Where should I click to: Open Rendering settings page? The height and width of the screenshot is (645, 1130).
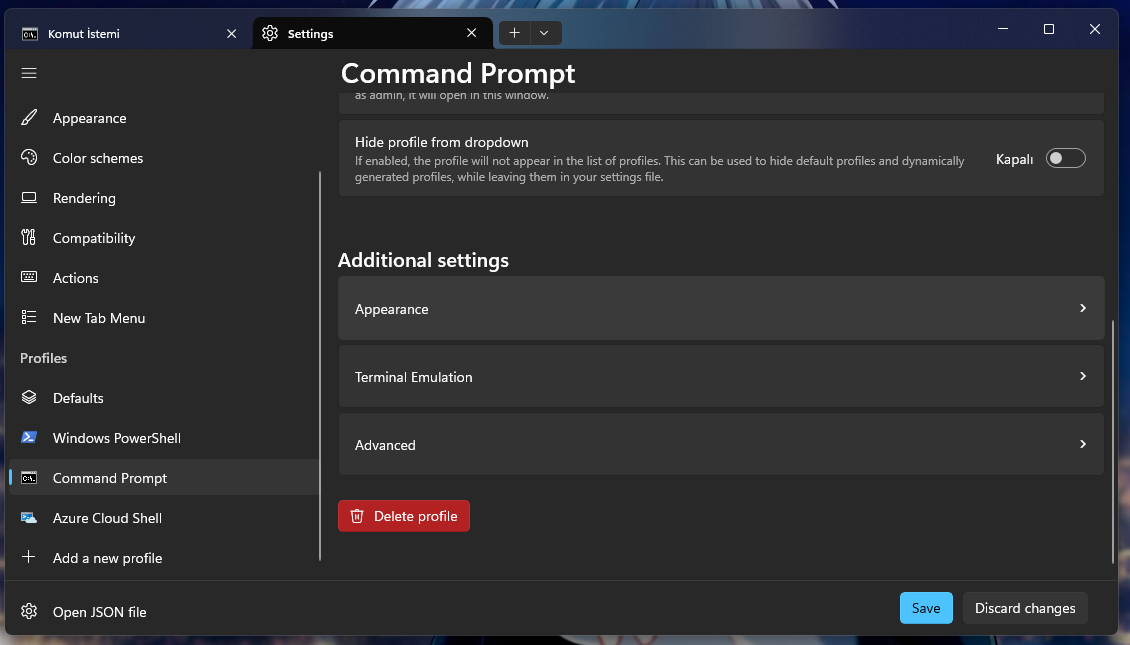164,197
